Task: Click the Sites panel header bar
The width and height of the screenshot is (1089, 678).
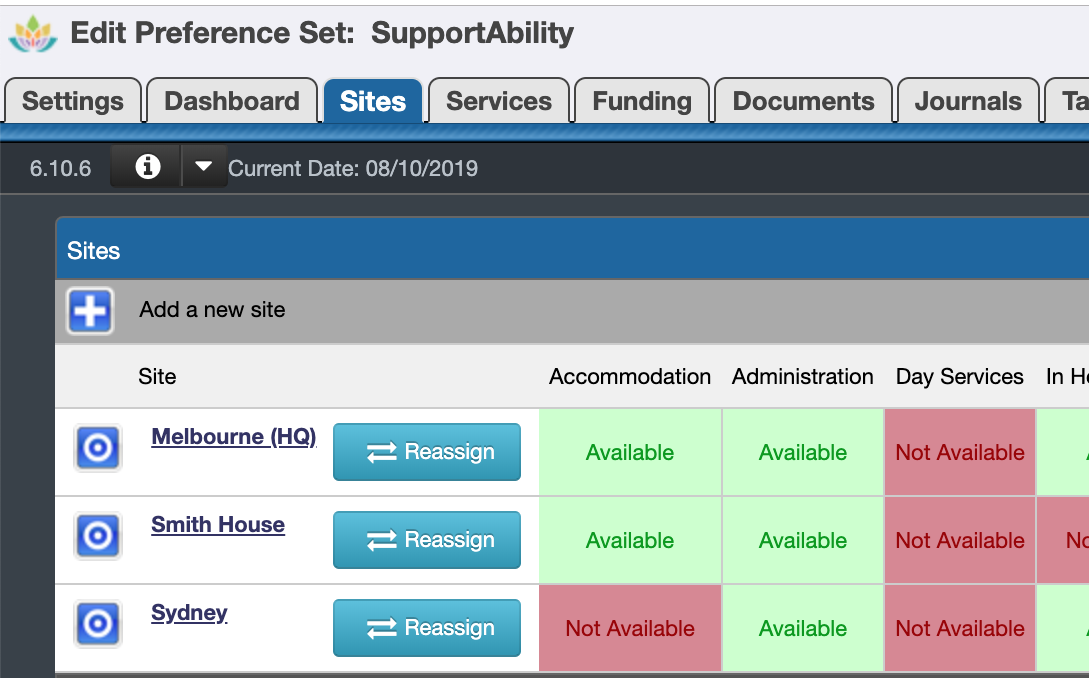Action: click(400, 250)
